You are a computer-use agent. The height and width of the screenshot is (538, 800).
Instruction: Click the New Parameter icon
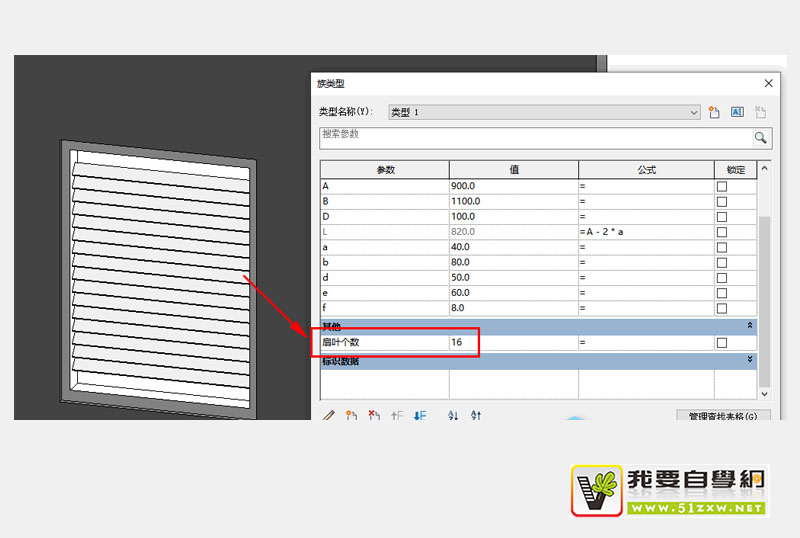click(x=351, y=415)
